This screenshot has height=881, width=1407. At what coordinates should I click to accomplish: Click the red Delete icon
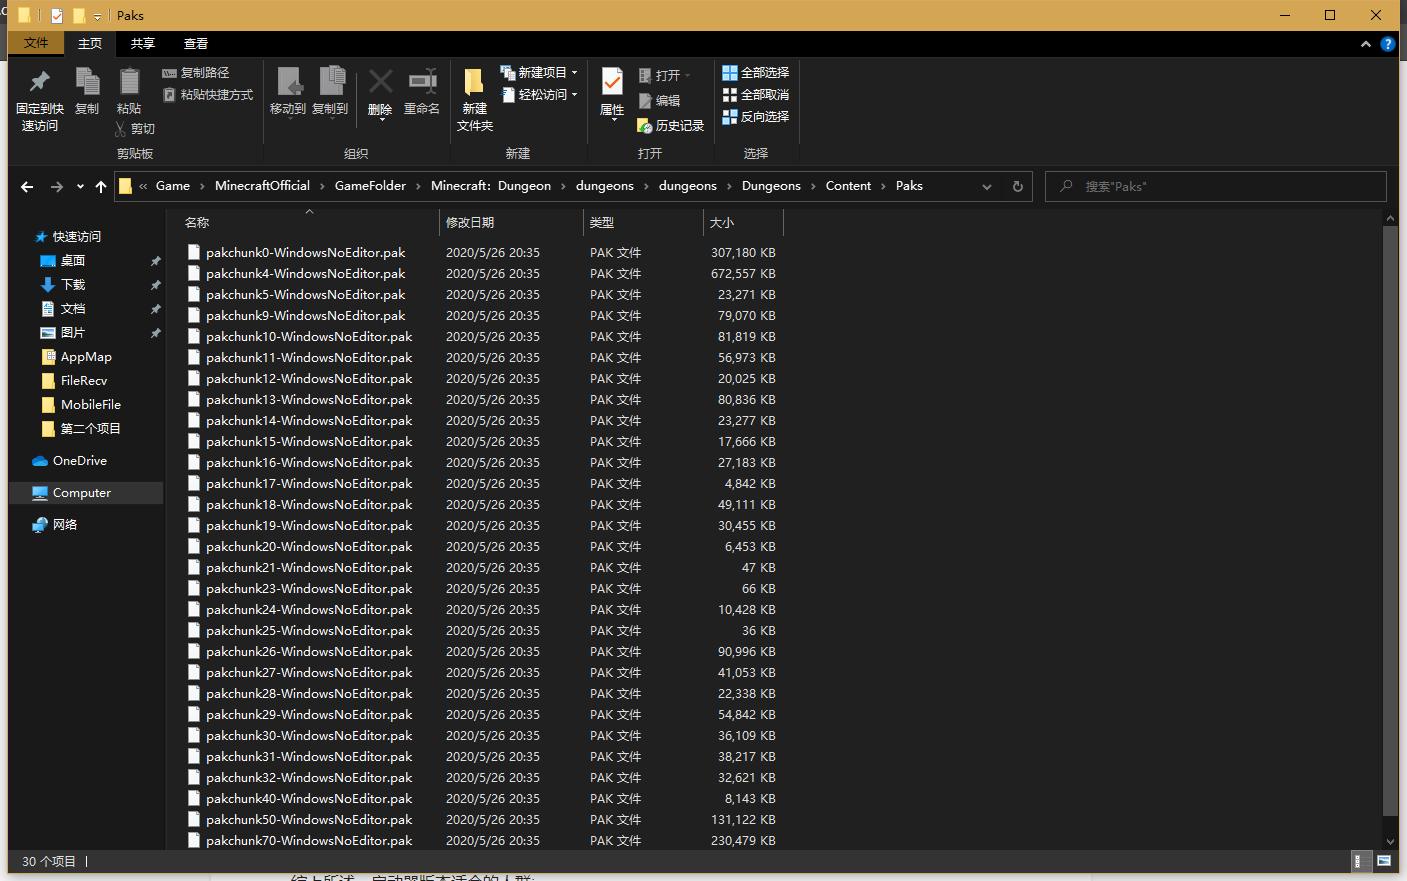point(380,83)
